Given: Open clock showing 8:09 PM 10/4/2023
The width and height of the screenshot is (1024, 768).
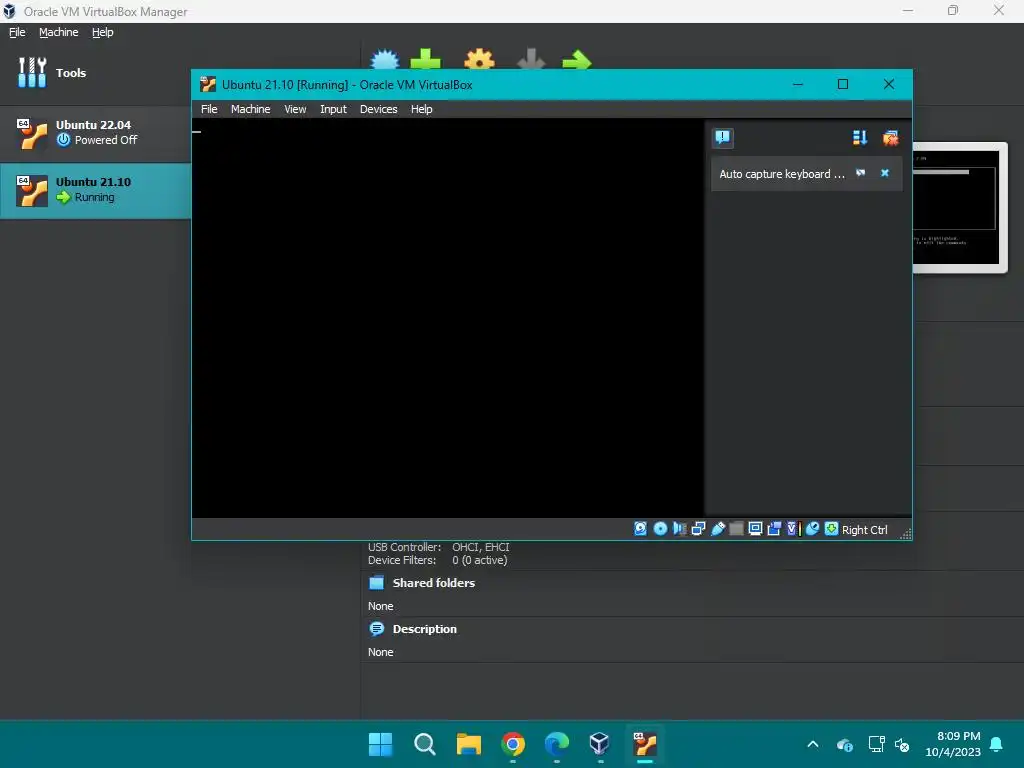Looking at the screenshot, I should [952, 744].
